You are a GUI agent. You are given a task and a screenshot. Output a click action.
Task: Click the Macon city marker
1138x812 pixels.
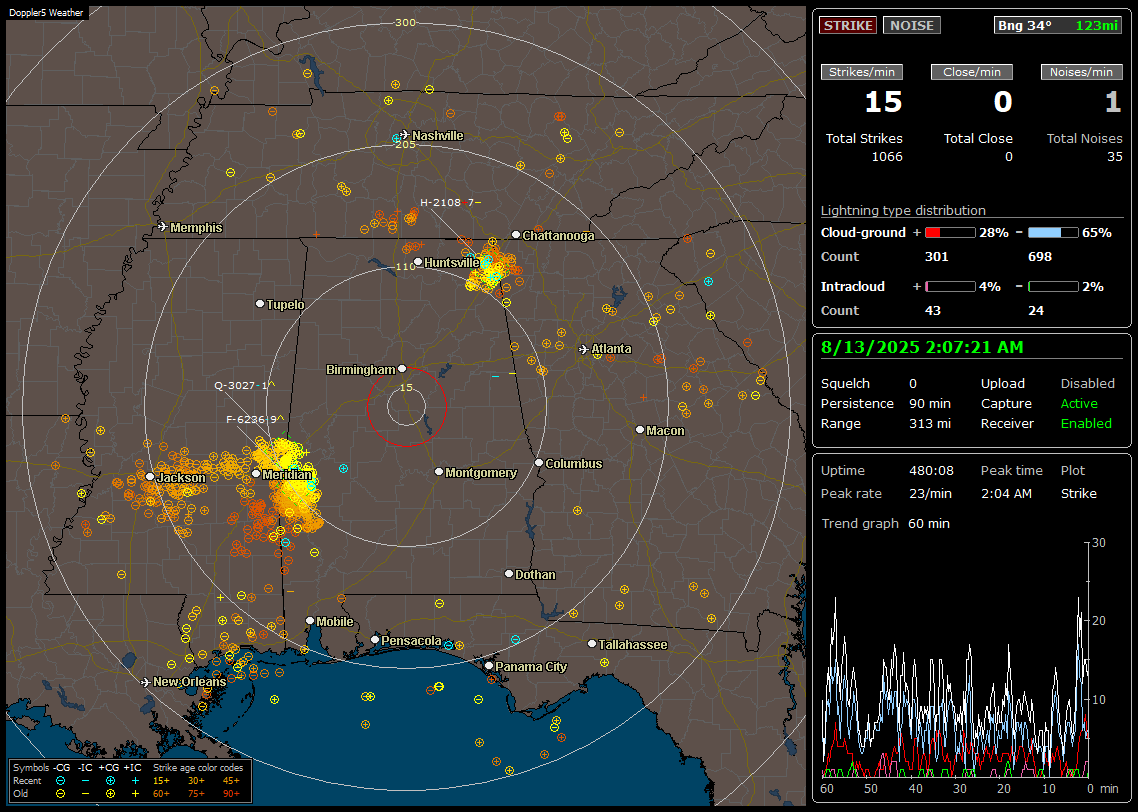pos(640,430)
